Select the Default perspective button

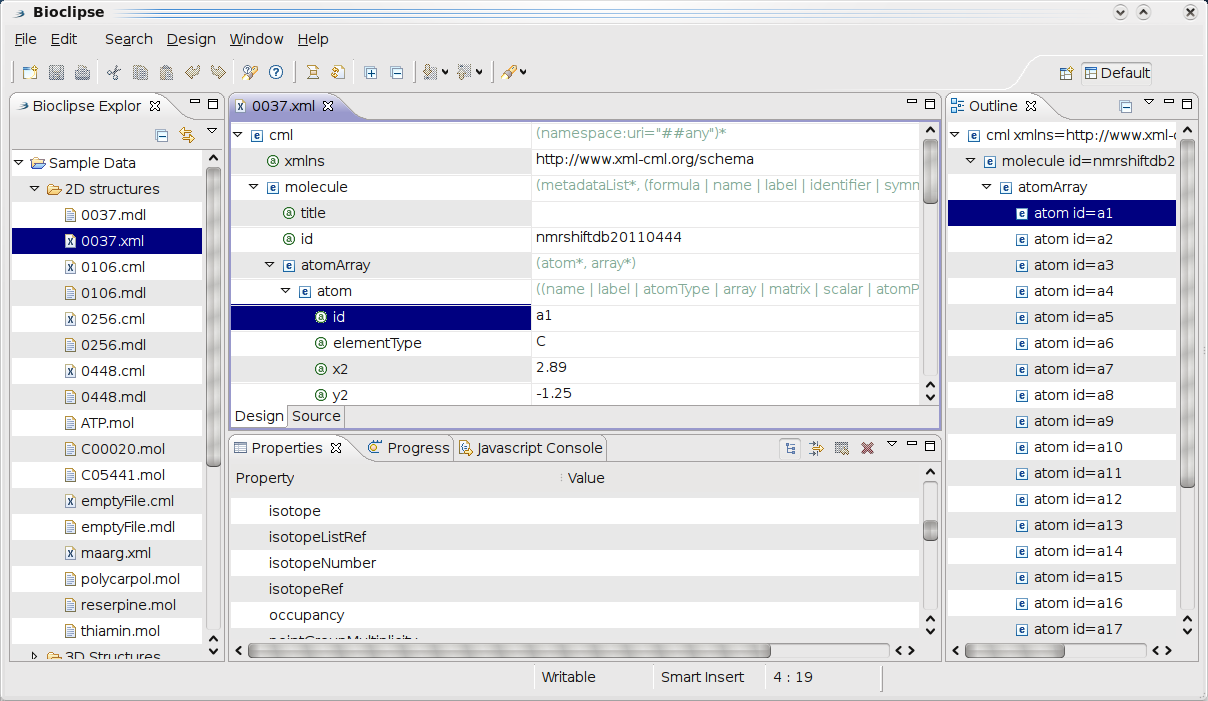[1116, 73]
